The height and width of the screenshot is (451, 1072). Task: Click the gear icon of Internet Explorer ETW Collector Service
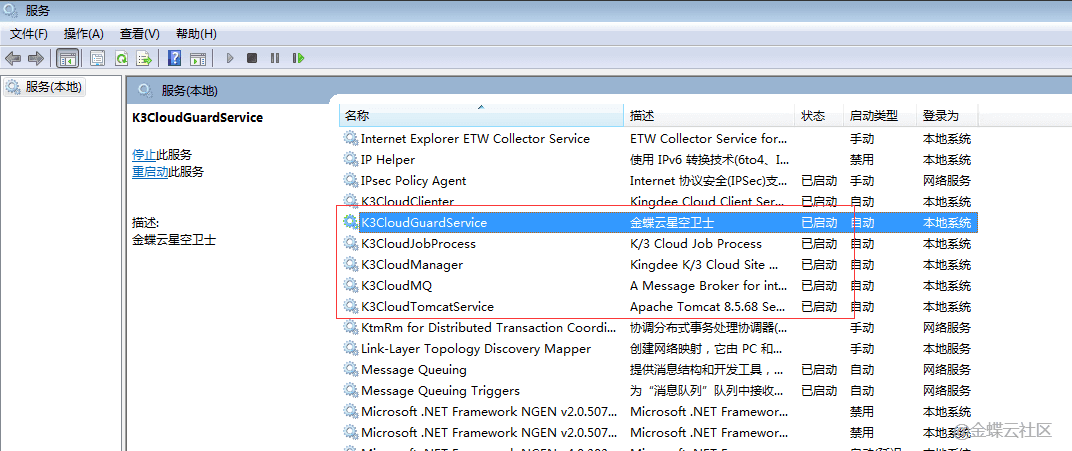pyautogui.click(x=350, y=139)
